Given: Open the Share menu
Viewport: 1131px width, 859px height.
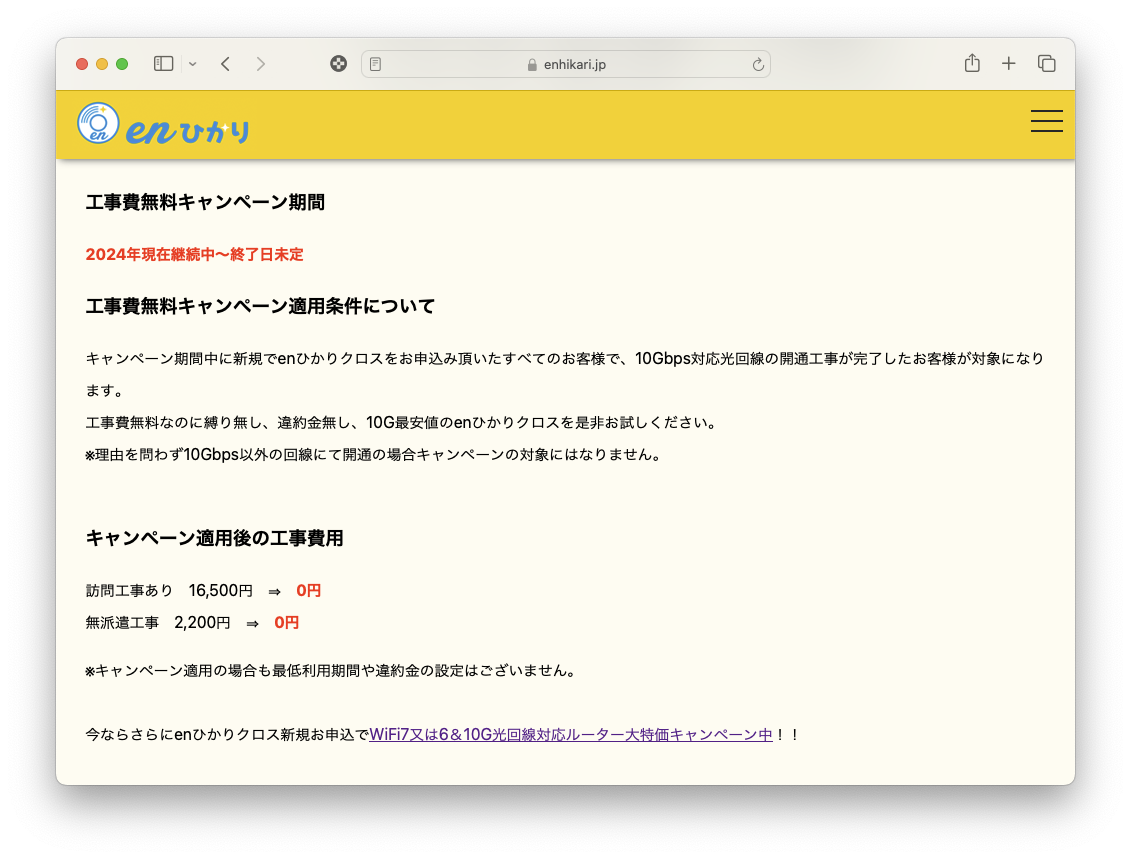Looking at the screenshot, I should 972,63.
